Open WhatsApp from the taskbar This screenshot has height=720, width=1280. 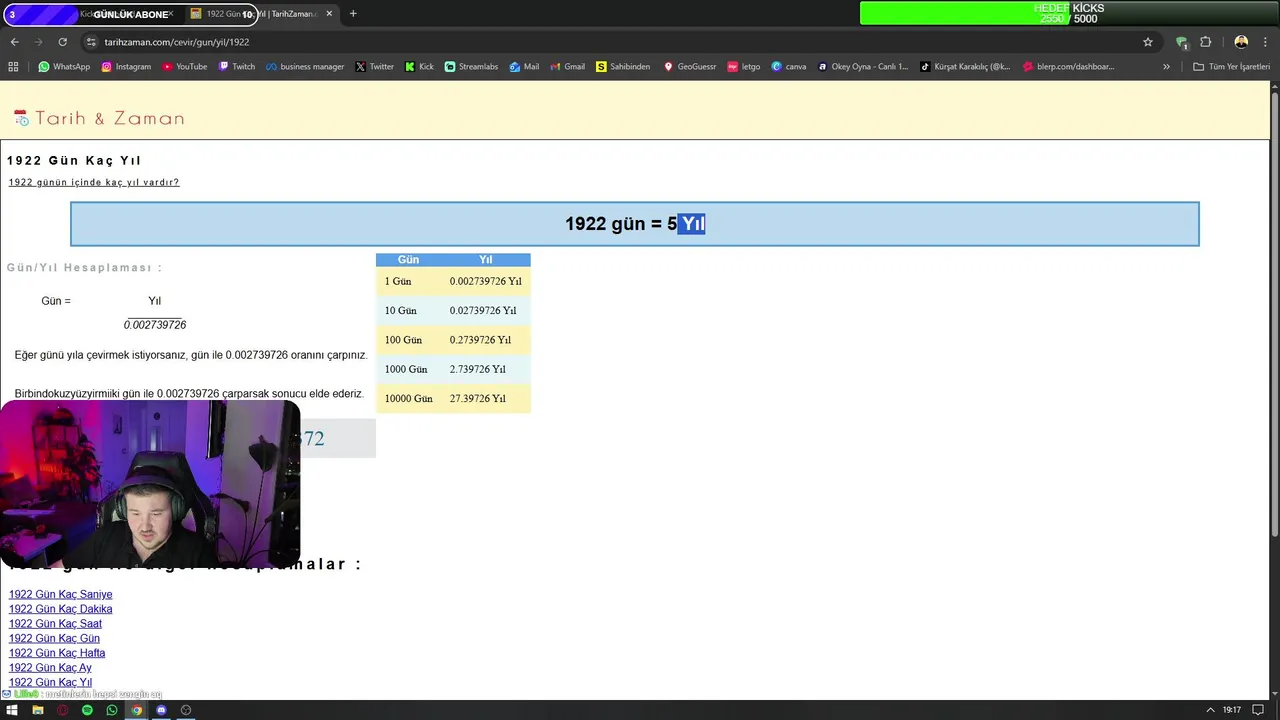(x=112, y=710)
